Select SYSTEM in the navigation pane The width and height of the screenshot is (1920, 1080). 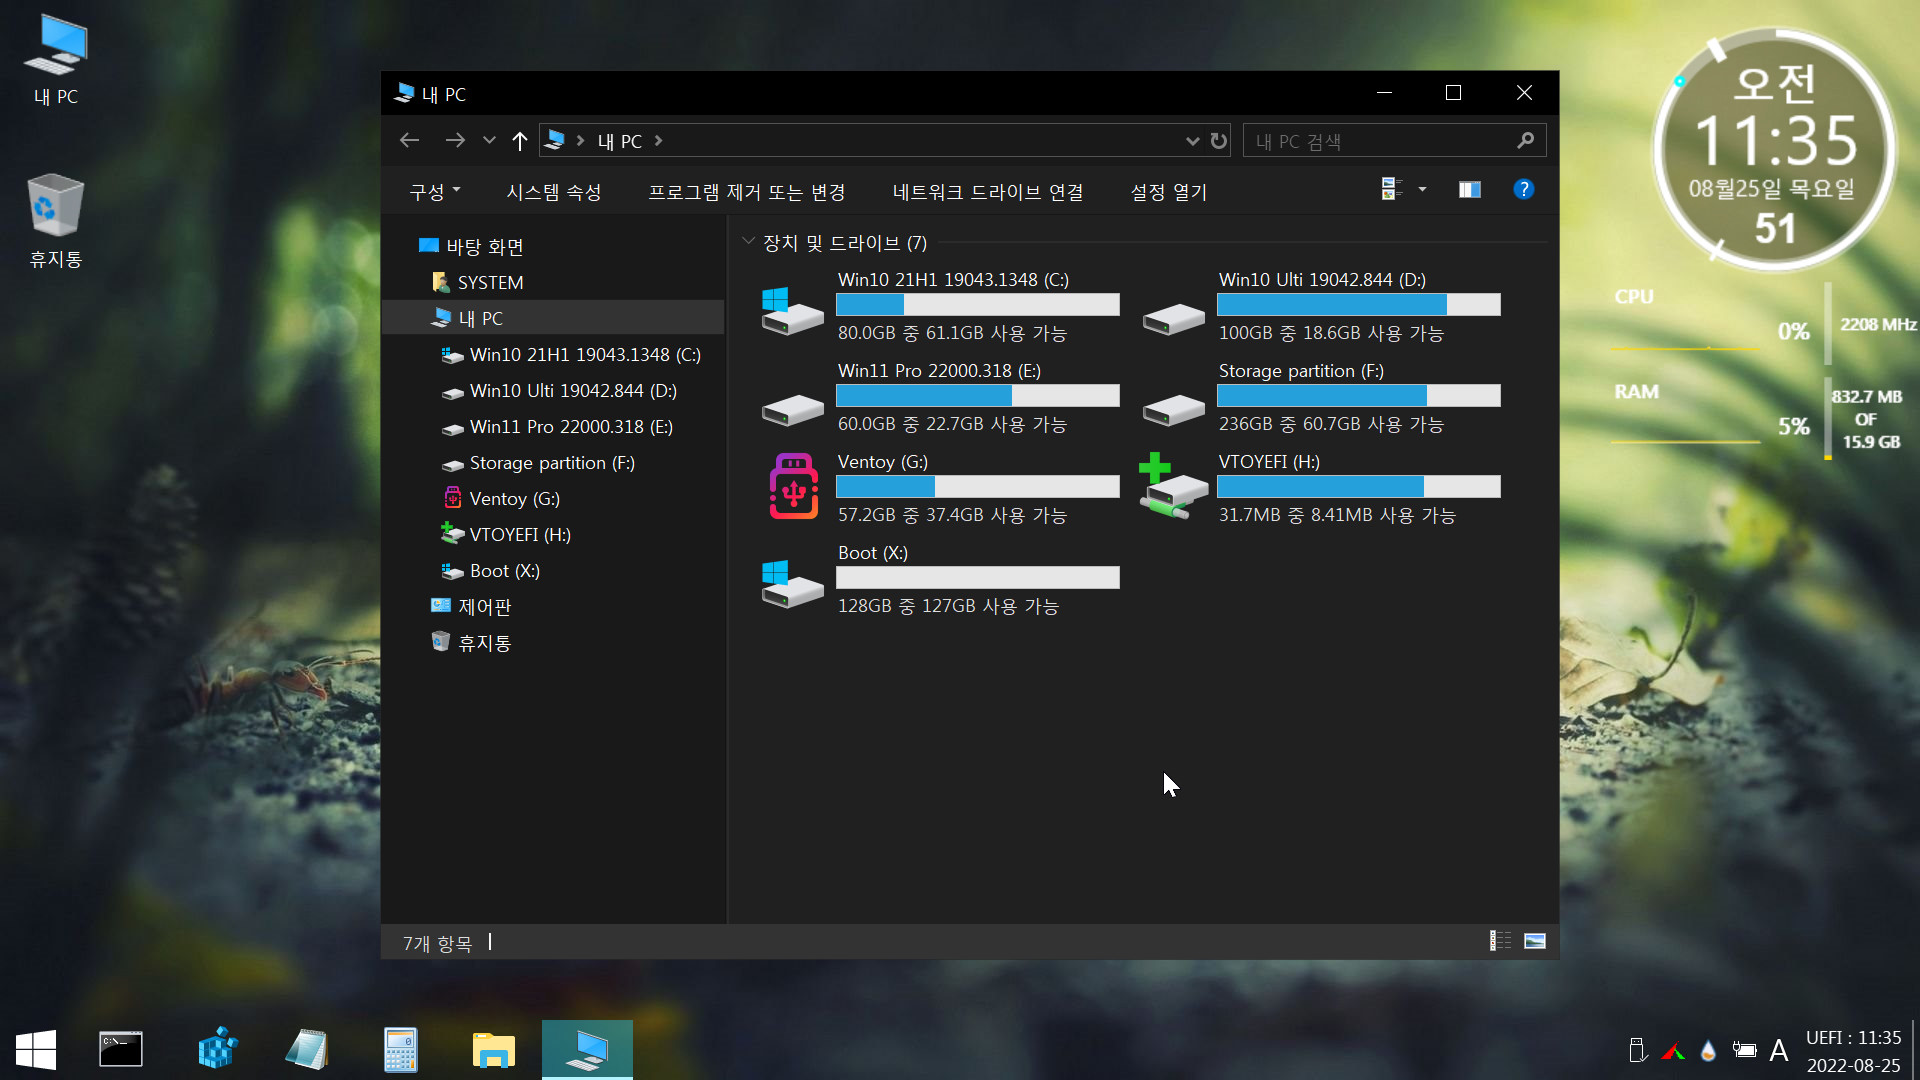[x=490, y=282]
